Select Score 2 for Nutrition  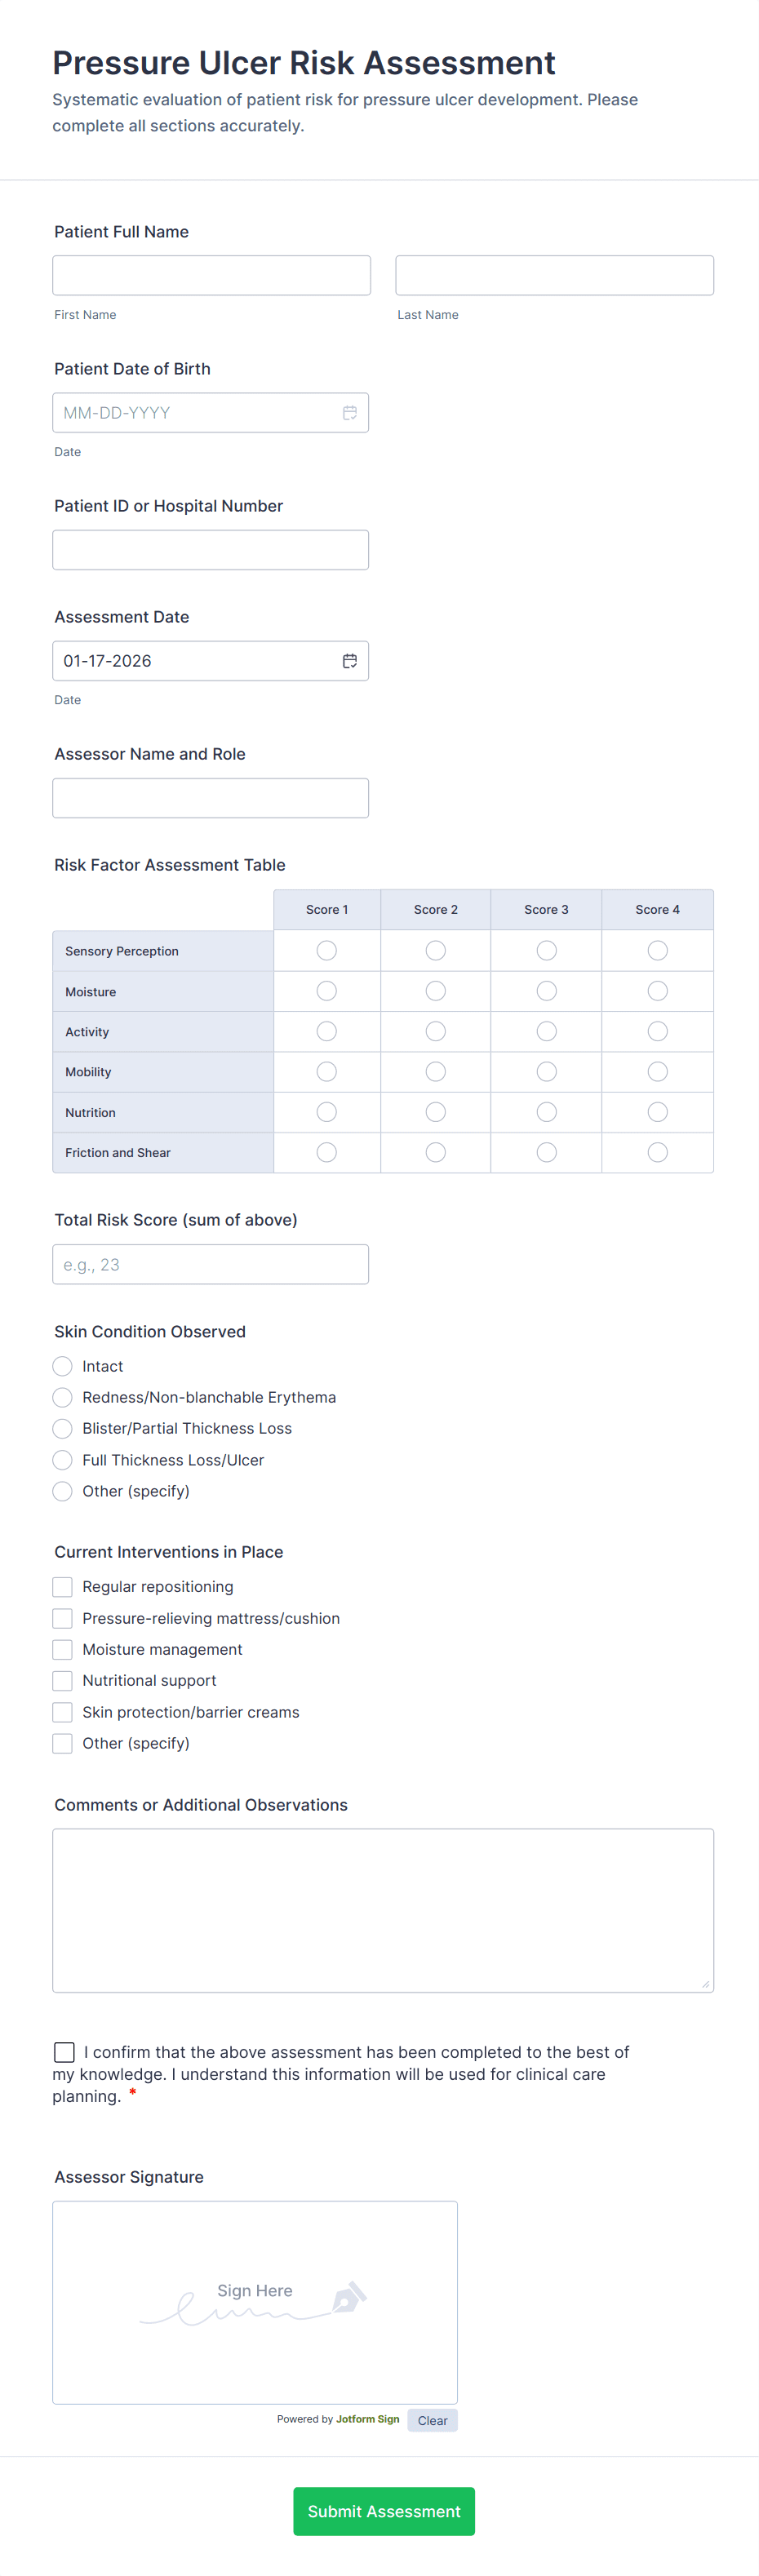(435, 1111)
